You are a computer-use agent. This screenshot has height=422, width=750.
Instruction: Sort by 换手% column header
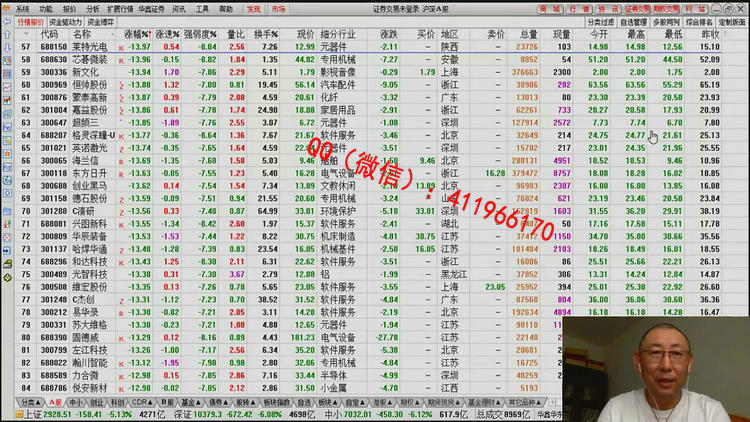[x=267, y=34]
